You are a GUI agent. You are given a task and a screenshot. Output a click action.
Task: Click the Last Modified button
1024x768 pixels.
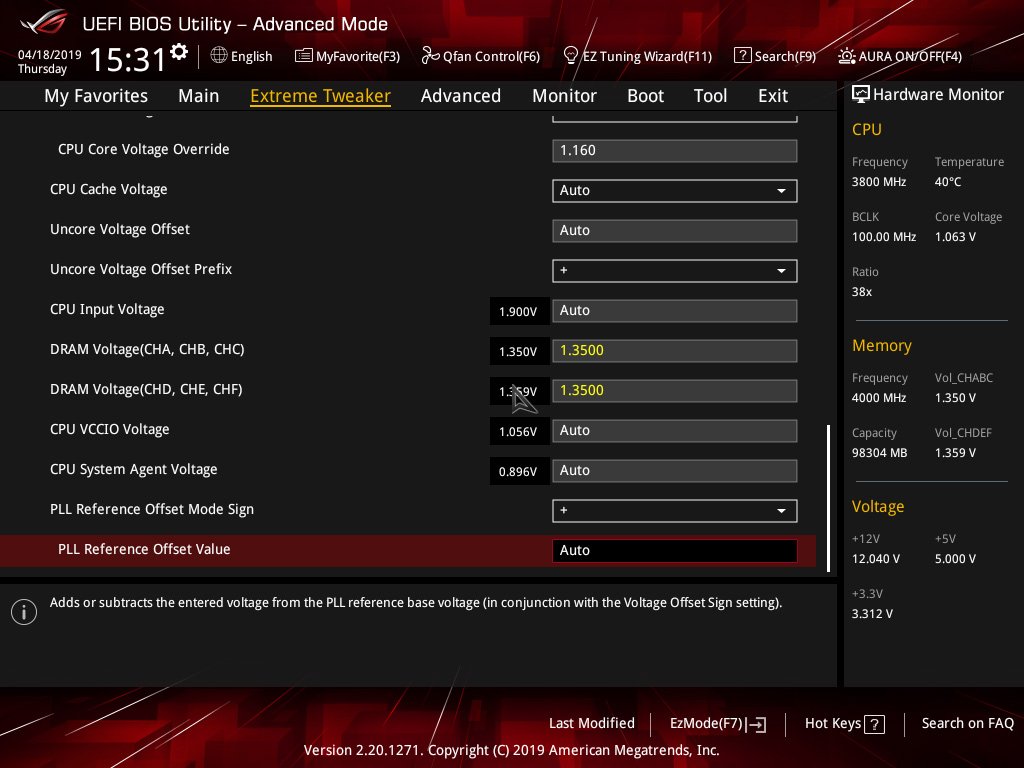pos(592,723)
